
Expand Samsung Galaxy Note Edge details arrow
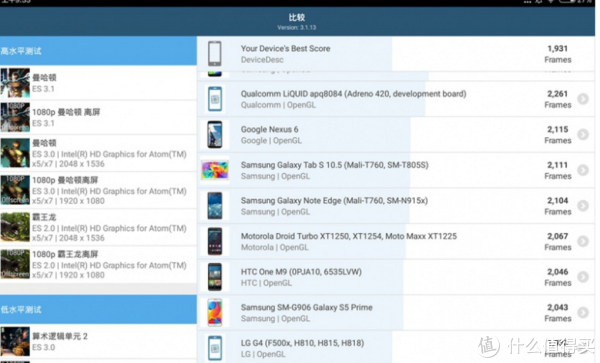point(583,206)
